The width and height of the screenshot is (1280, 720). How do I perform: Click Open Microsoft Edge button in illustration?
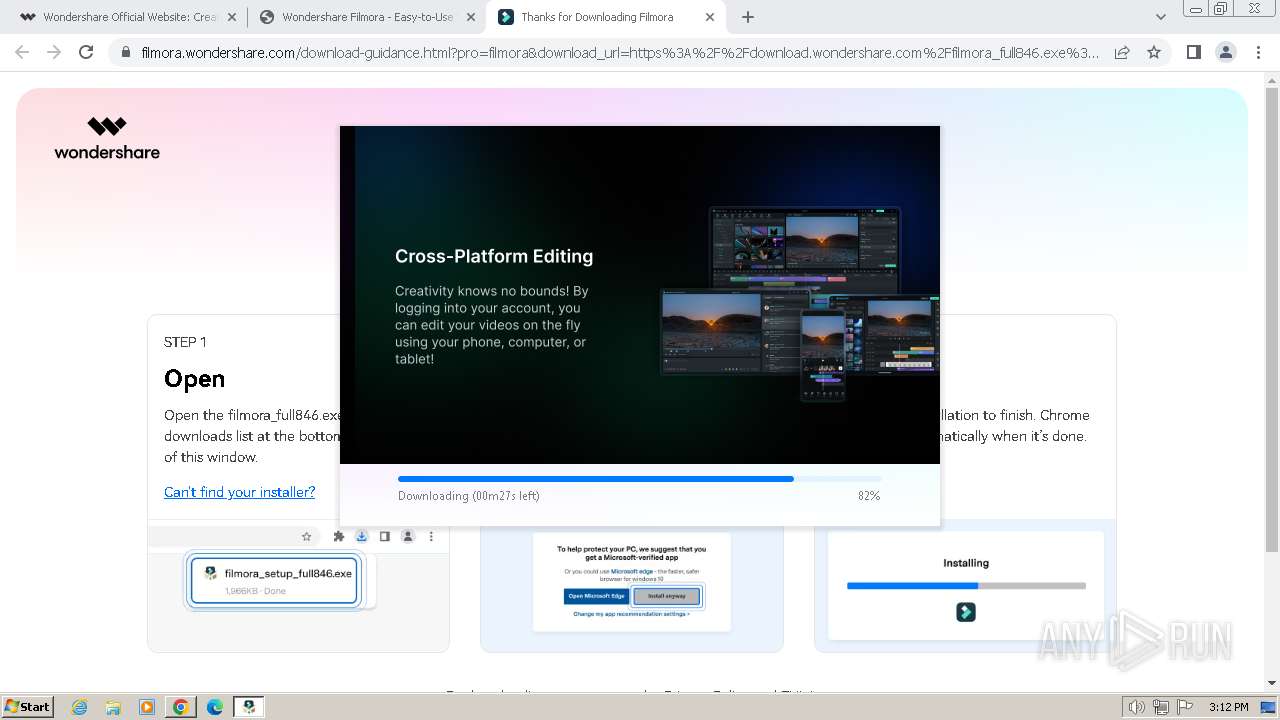click(x=596, y=596)
